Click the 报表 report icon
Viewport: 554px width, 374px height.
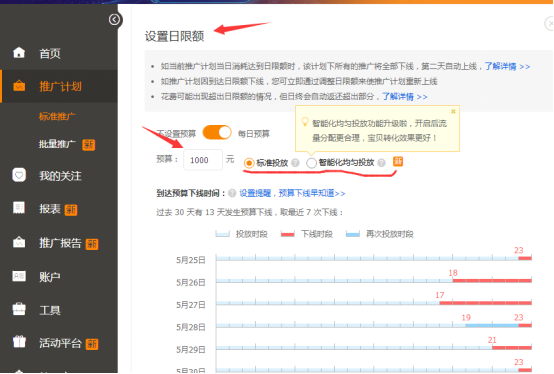click(x=19, y=208)
